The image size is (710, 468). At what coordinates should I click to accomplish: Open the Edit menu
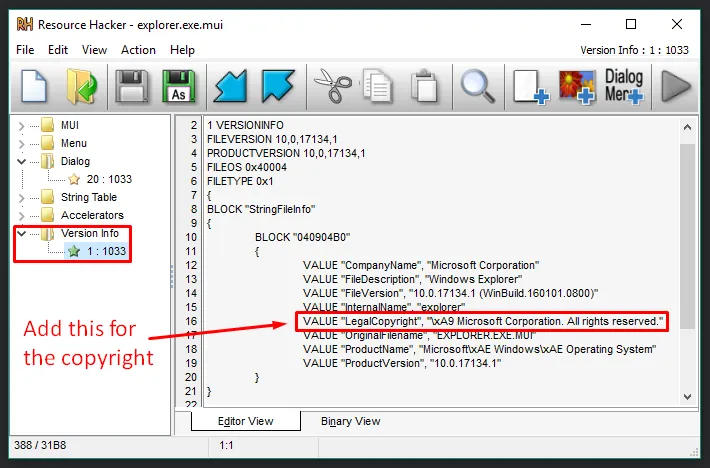click(58, 50)
